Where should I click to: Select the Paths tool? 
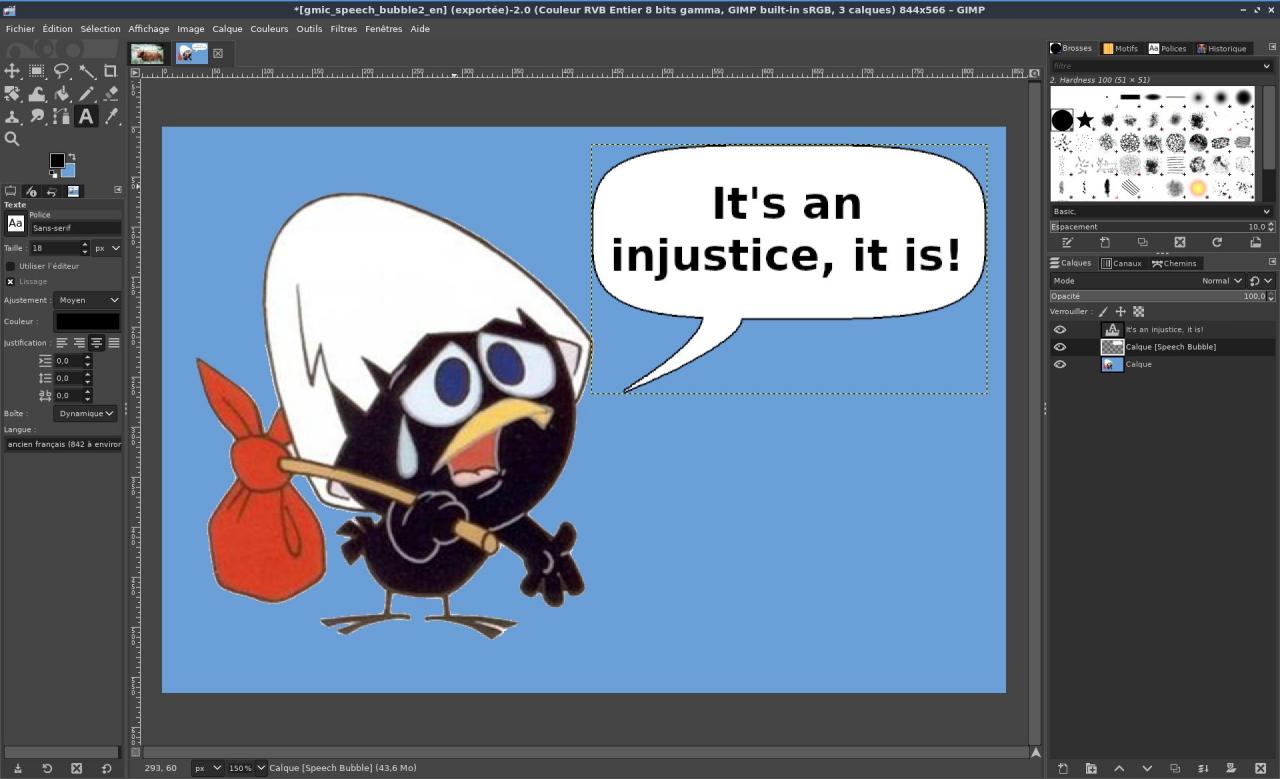click(x=62, y=117)
